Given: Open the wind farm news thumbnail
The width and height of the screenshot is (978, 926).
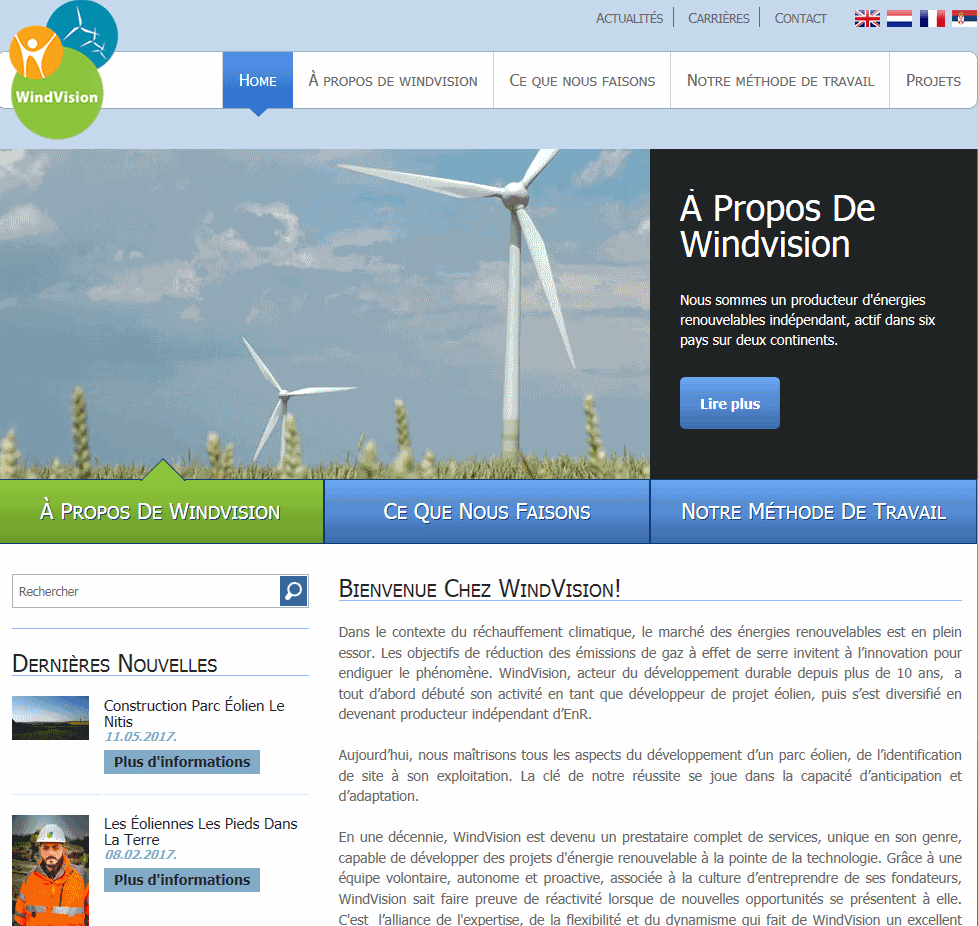Looking at the screenshot, I should pos(51,718).
